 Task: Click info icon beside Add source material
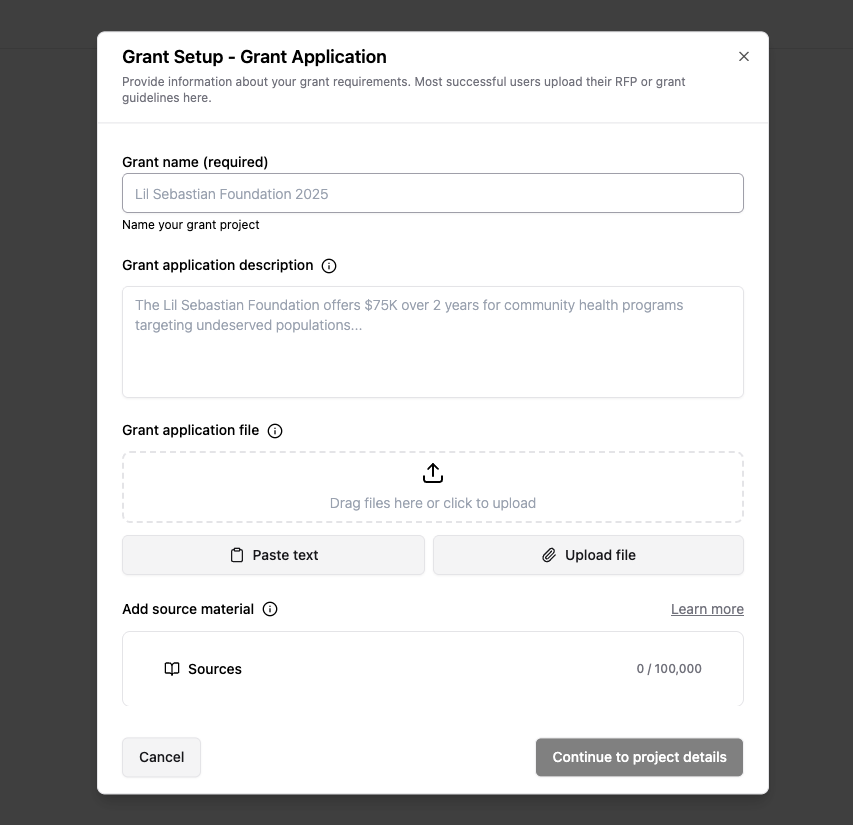point(270,609)
